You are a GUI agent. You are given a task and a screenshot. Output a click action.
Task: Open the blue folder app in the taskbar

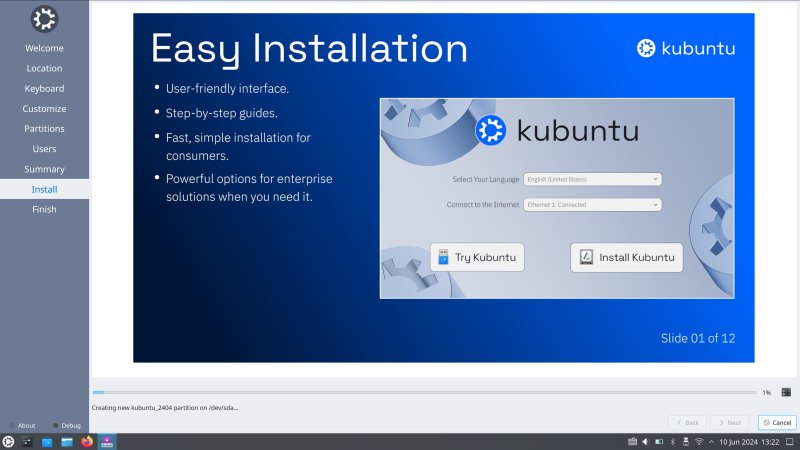47,442
